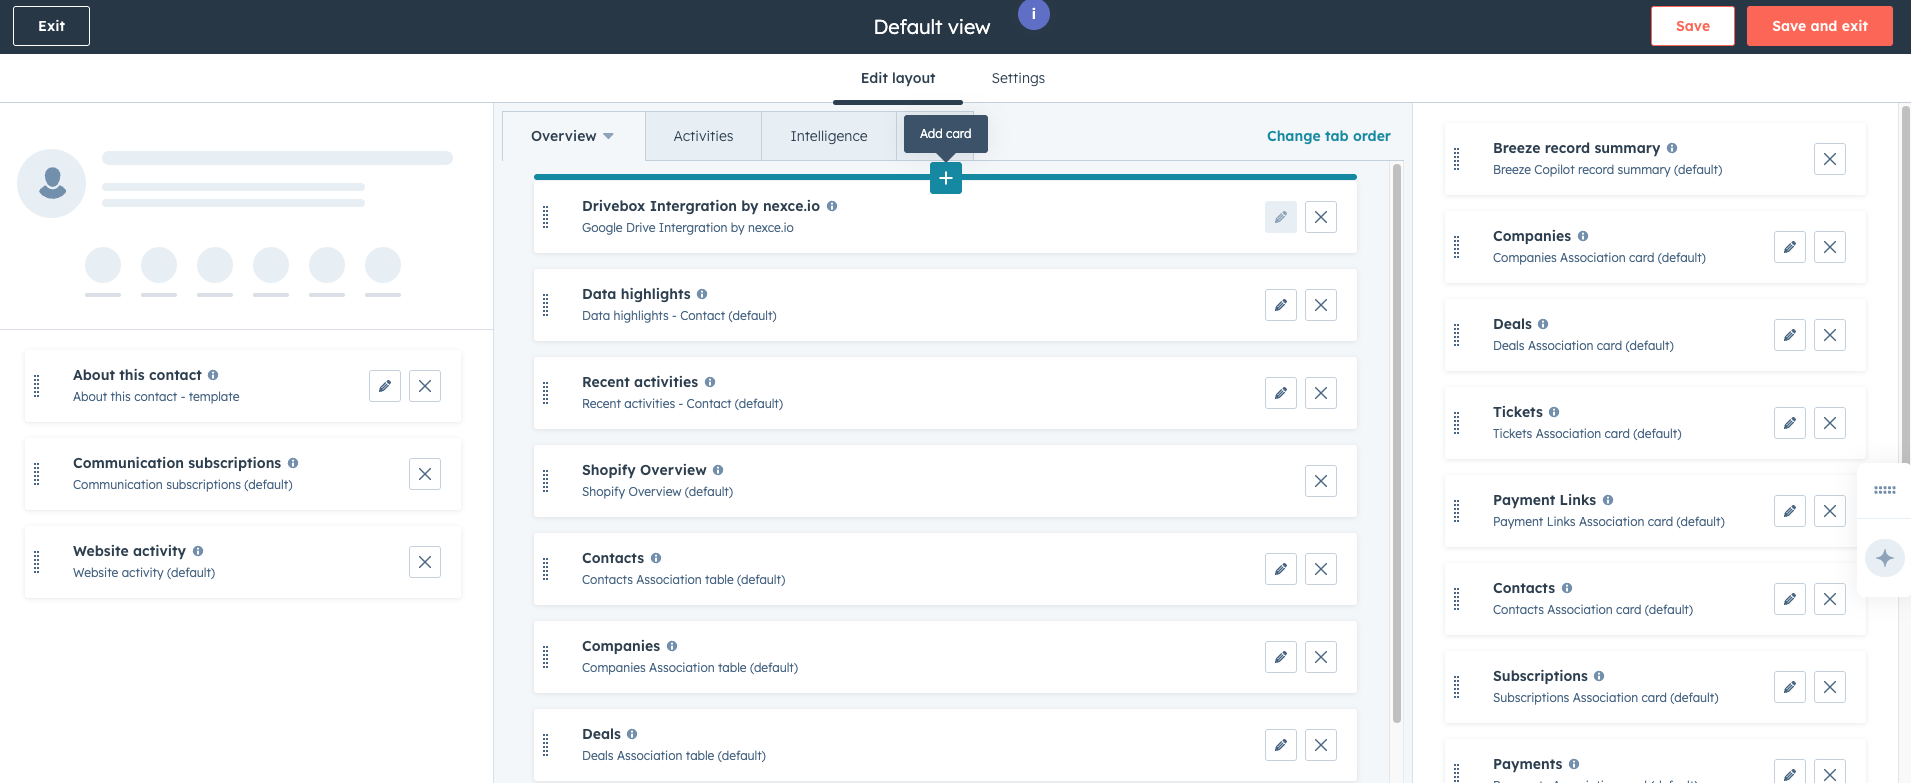
Task: Edit the Contacts Association card in right sidebar
Action: point(1789,599)
